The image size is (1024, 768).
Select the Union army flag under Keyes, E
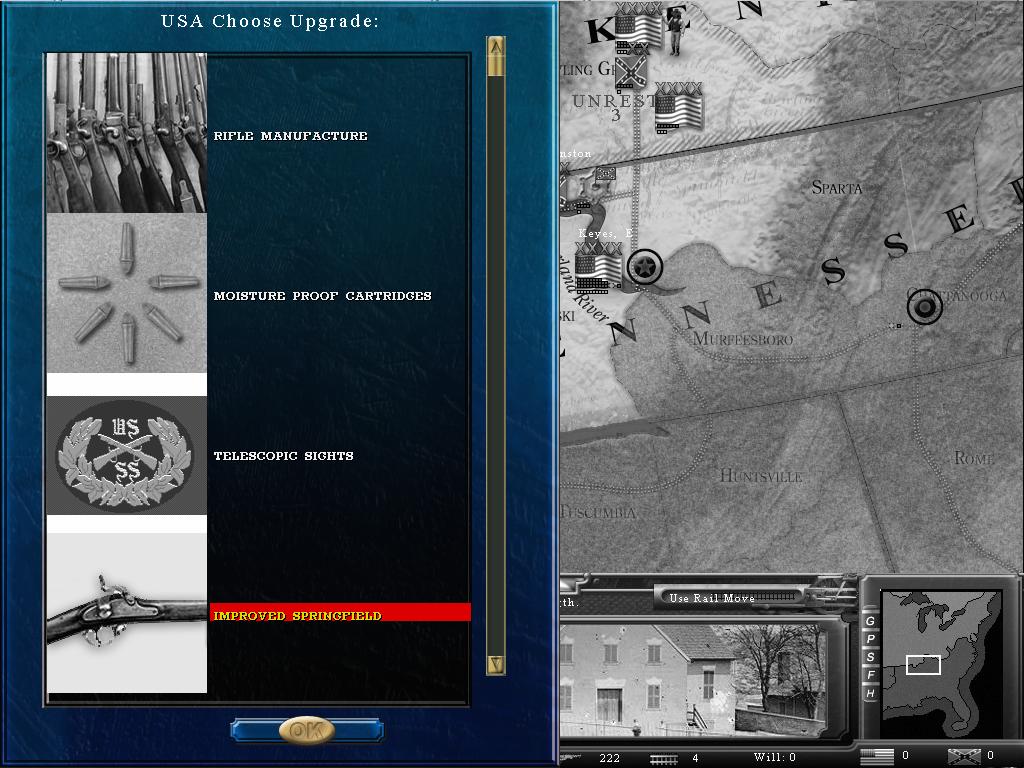tap(598, 270)
